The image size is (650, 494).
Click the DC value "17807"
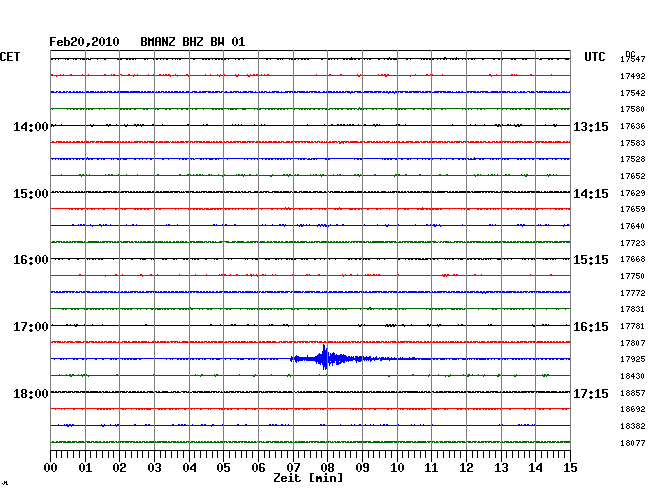pyautogui.click(x=633, y=343)
